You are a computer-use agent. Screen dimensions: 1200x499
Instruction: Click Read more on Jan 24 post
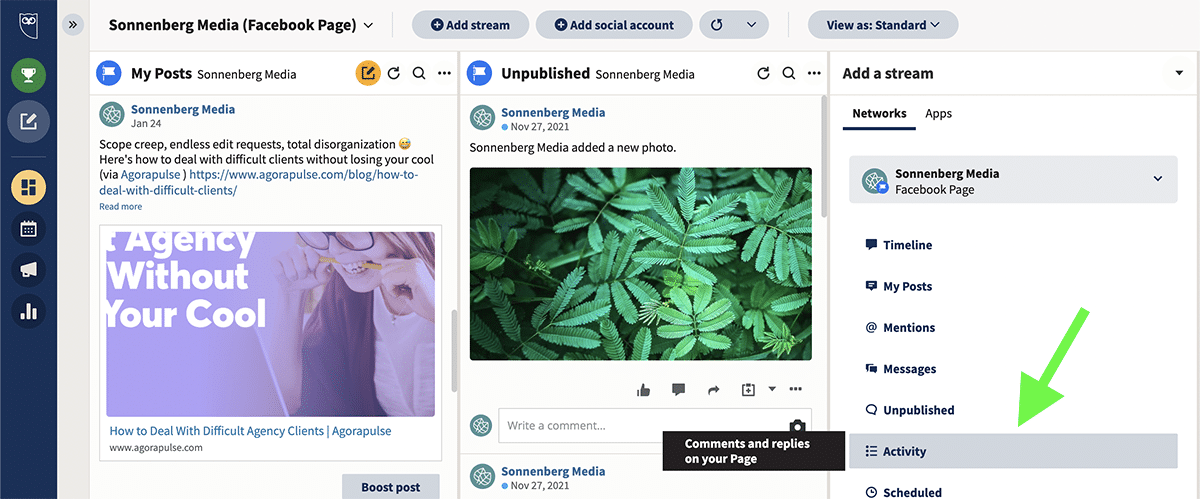(120, 207)
